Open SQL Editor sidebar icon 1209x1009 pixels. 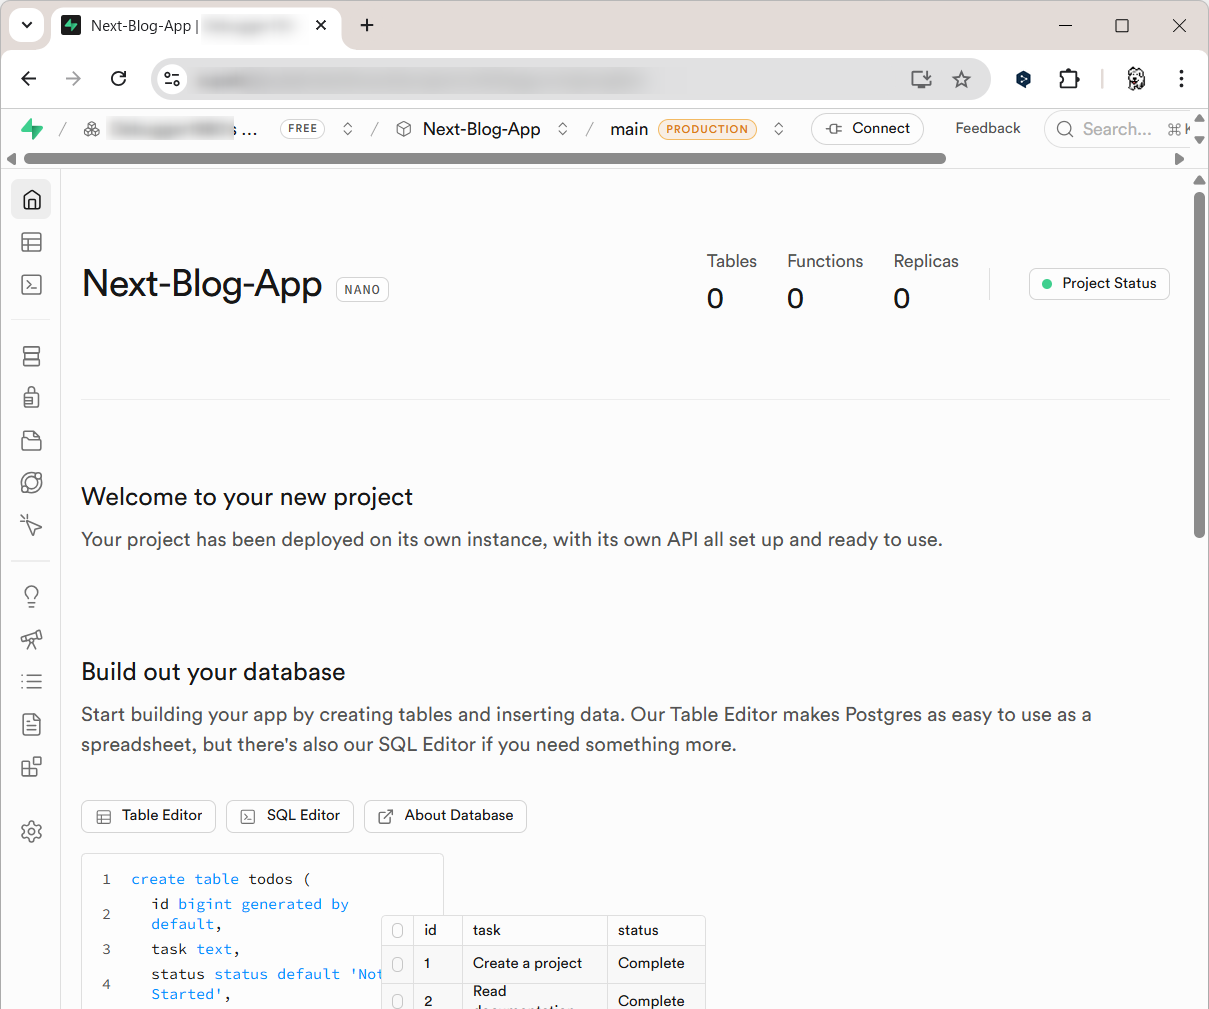(32, 285)
